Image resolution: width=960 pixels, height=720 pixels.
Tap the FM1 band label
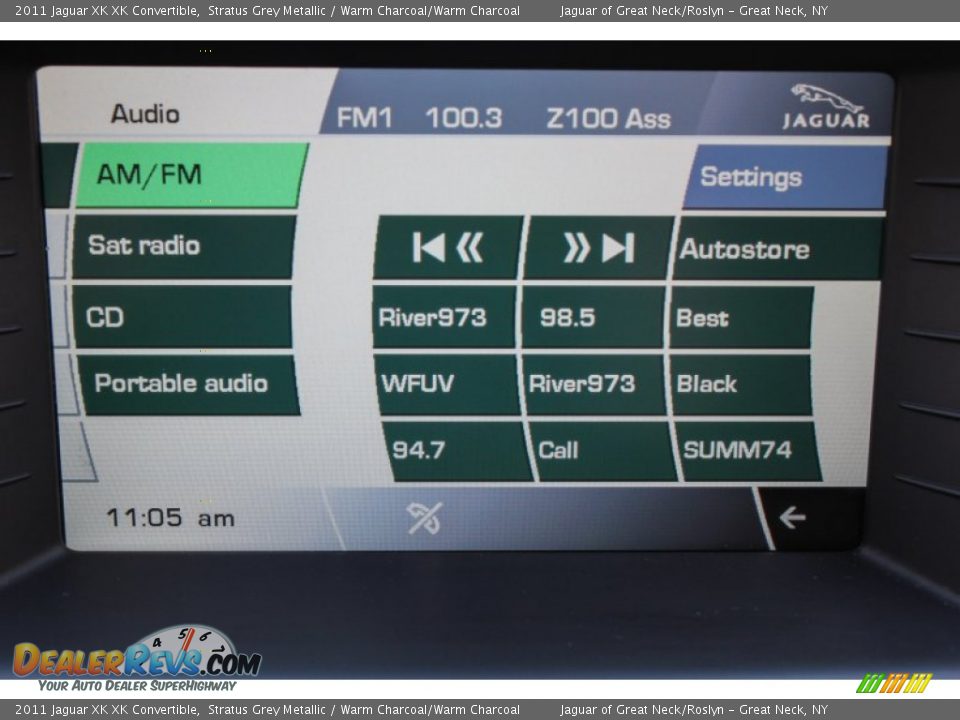(x=364, y=118)
